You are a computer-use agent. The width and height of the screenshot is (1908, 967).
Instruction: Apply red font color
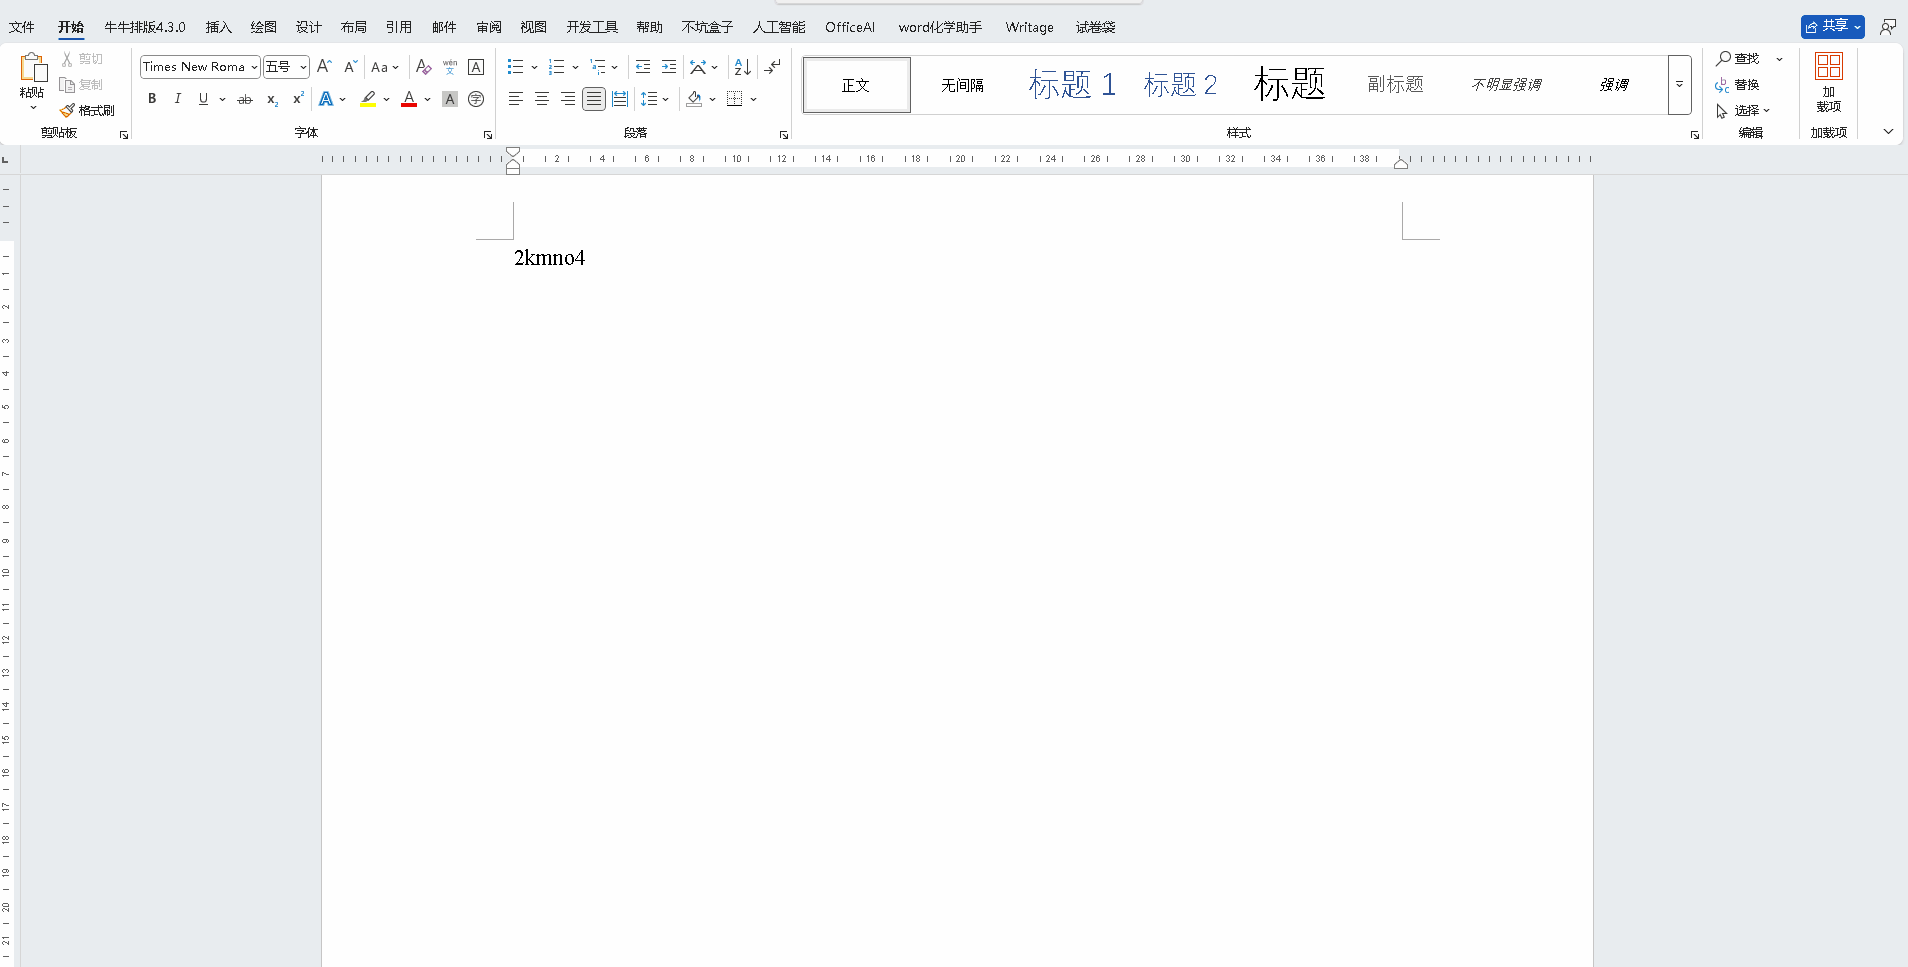pos(409,99)
